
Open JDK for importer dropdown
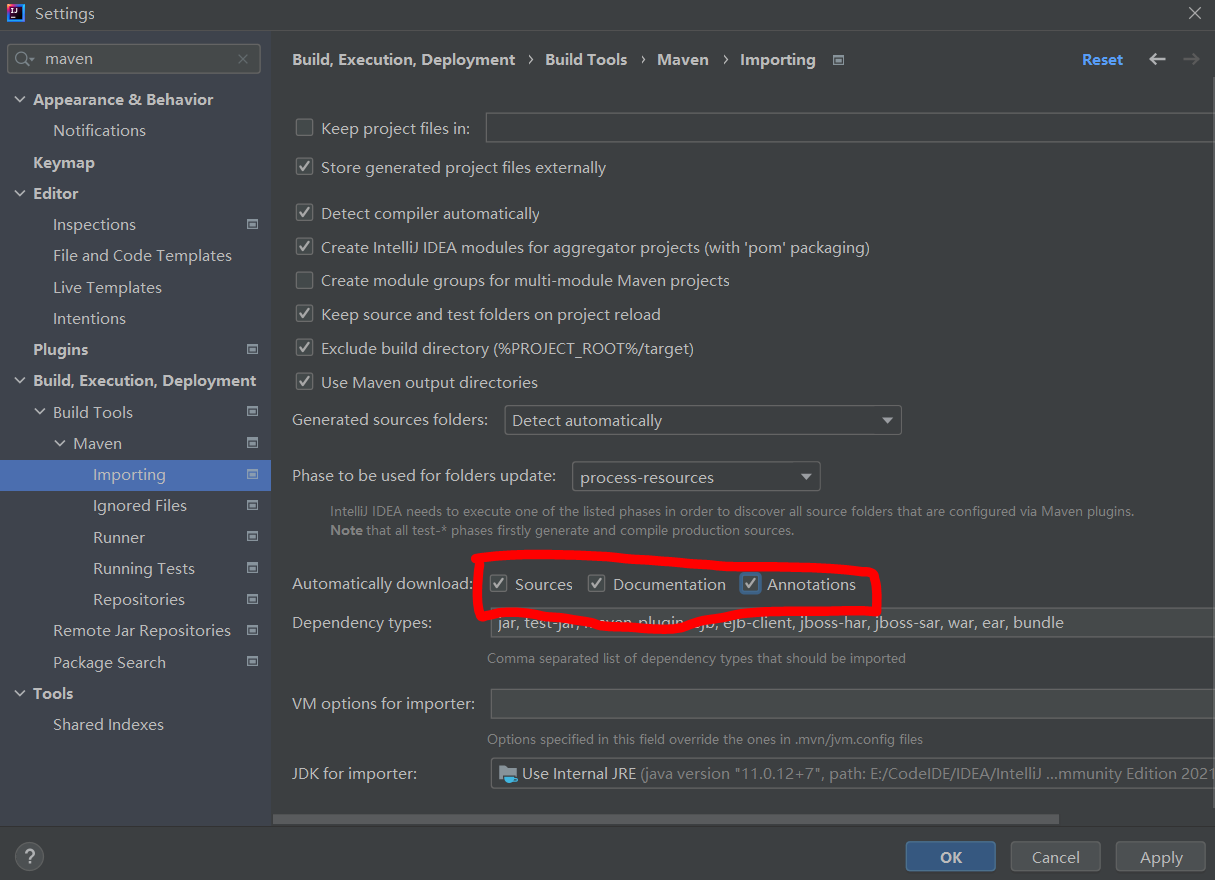click(853, 773)
